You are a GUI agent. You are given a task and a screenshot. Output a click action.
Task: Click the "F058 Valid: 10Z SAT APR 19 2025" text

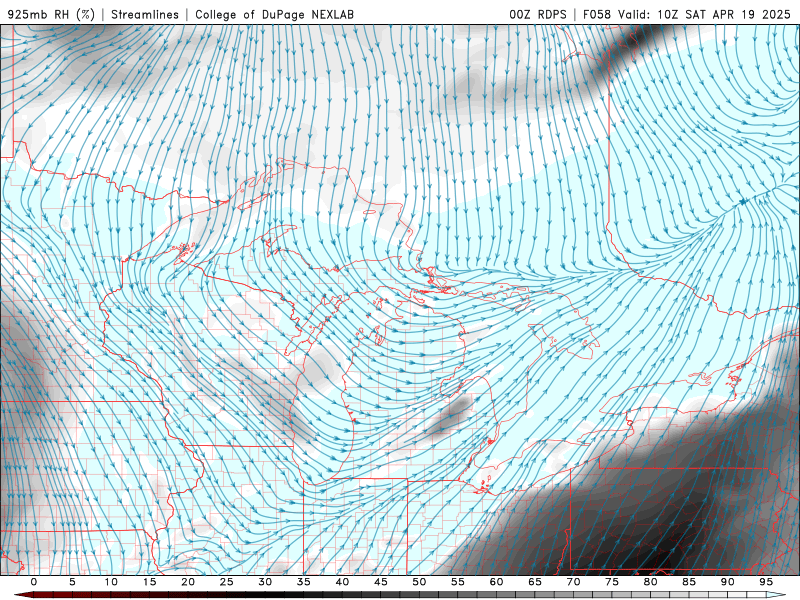(x=686, y=14)
